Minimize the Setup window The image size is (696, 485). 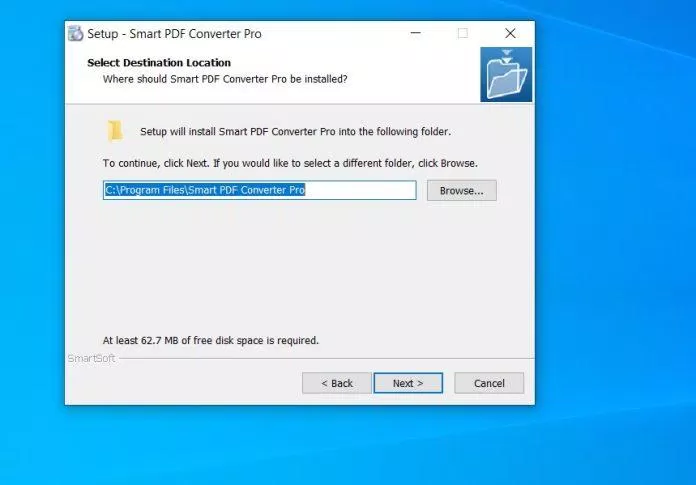415,33
